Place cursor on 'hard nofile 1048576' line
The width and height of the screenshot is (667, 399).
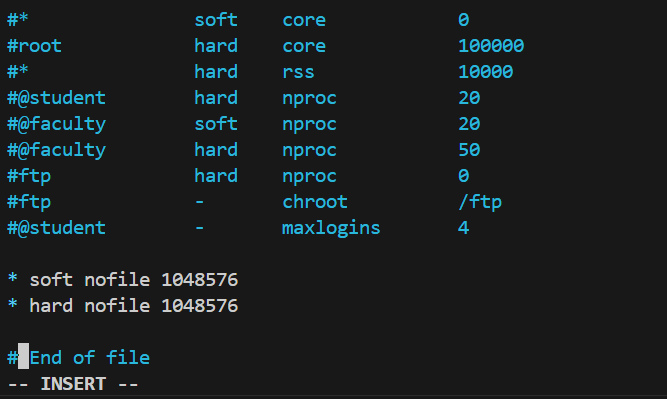(x=123, y=306)
